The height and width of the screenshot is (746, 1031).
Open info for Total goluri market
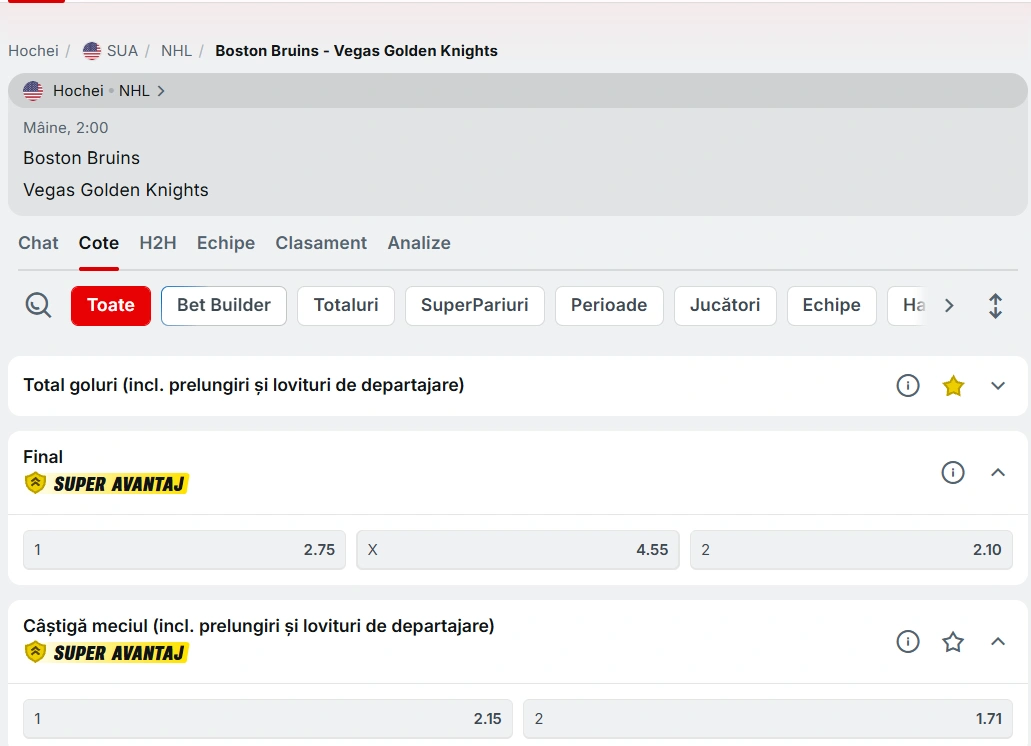(x=907, y=386)
